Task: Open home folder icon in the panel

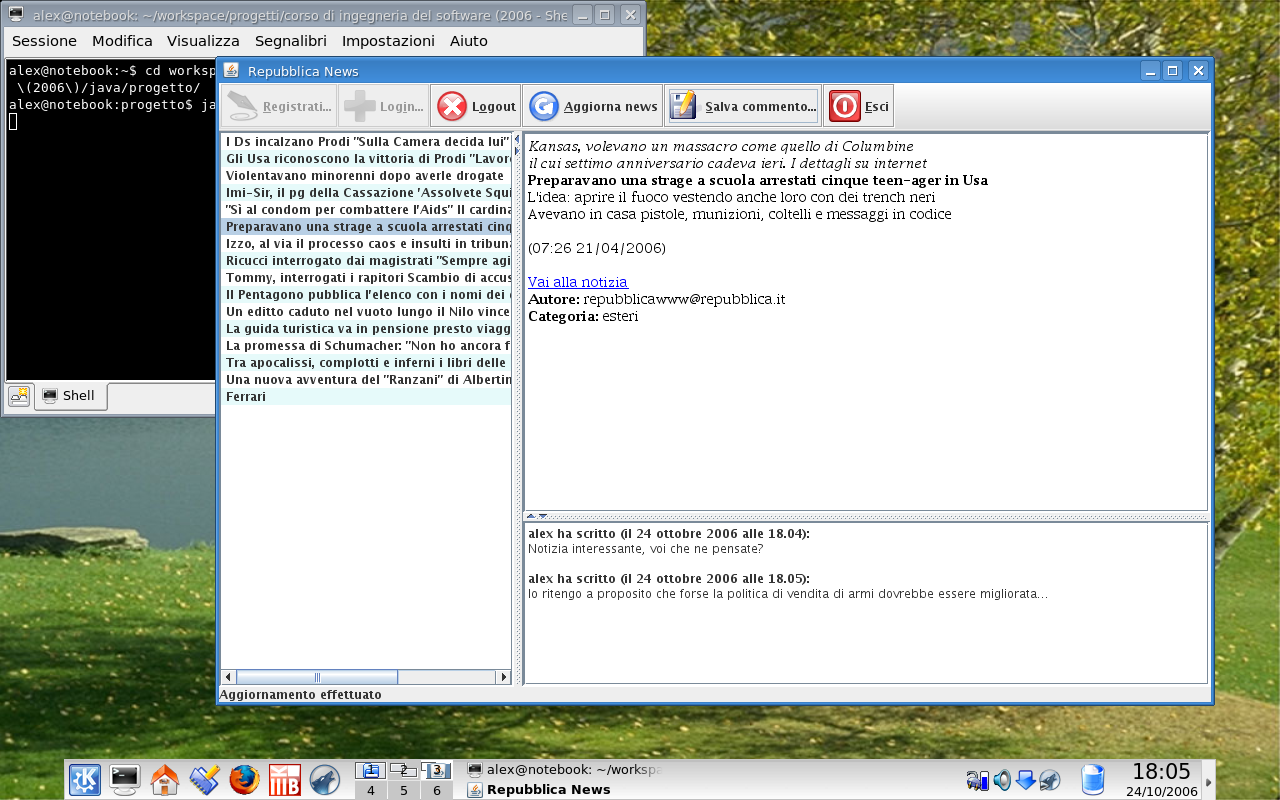Action: (x=164, y=779)
